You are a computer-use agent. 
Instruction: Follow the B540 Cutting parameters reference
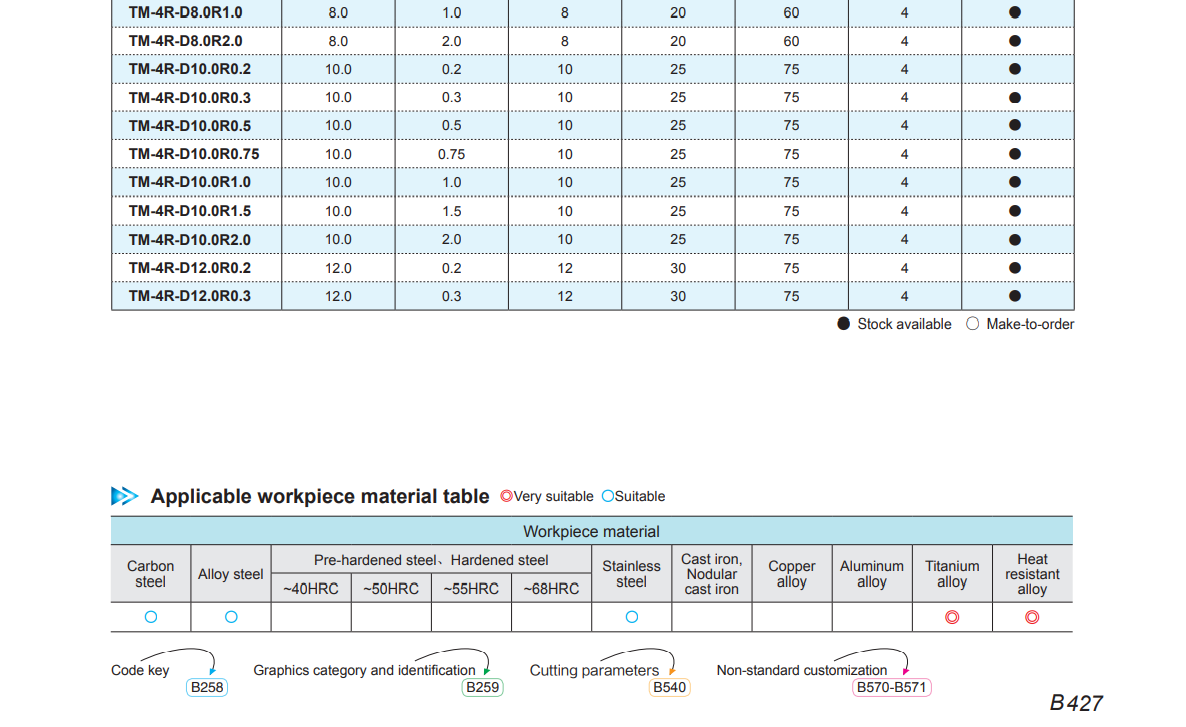669,688
